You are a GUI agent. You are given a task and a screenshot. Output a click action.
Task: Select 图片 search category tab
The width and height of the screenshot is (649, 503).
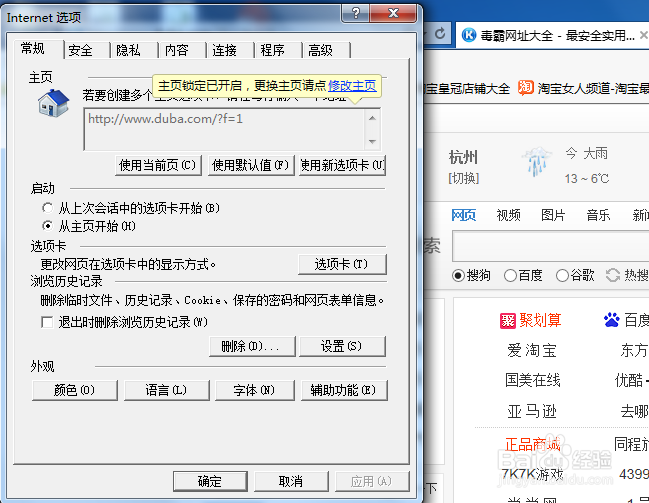point(553,215)
